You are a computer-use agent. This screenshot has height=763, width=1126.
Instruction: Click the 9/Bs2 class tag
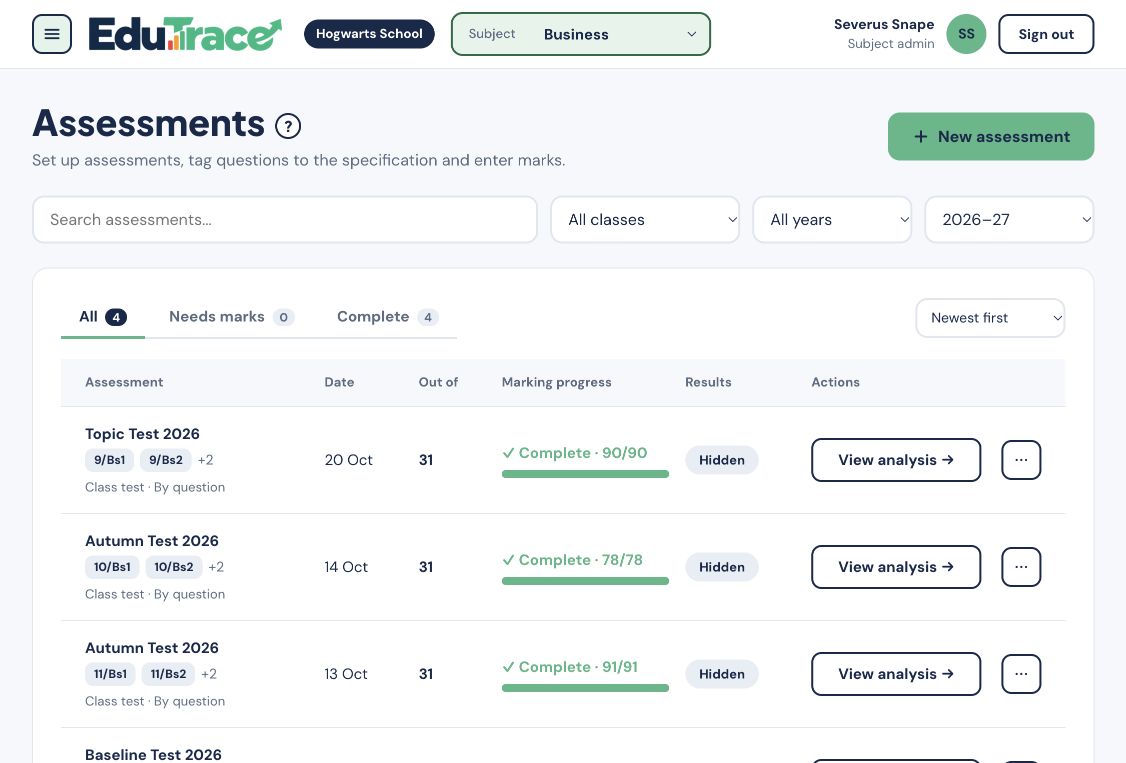[x=166, y=460]
